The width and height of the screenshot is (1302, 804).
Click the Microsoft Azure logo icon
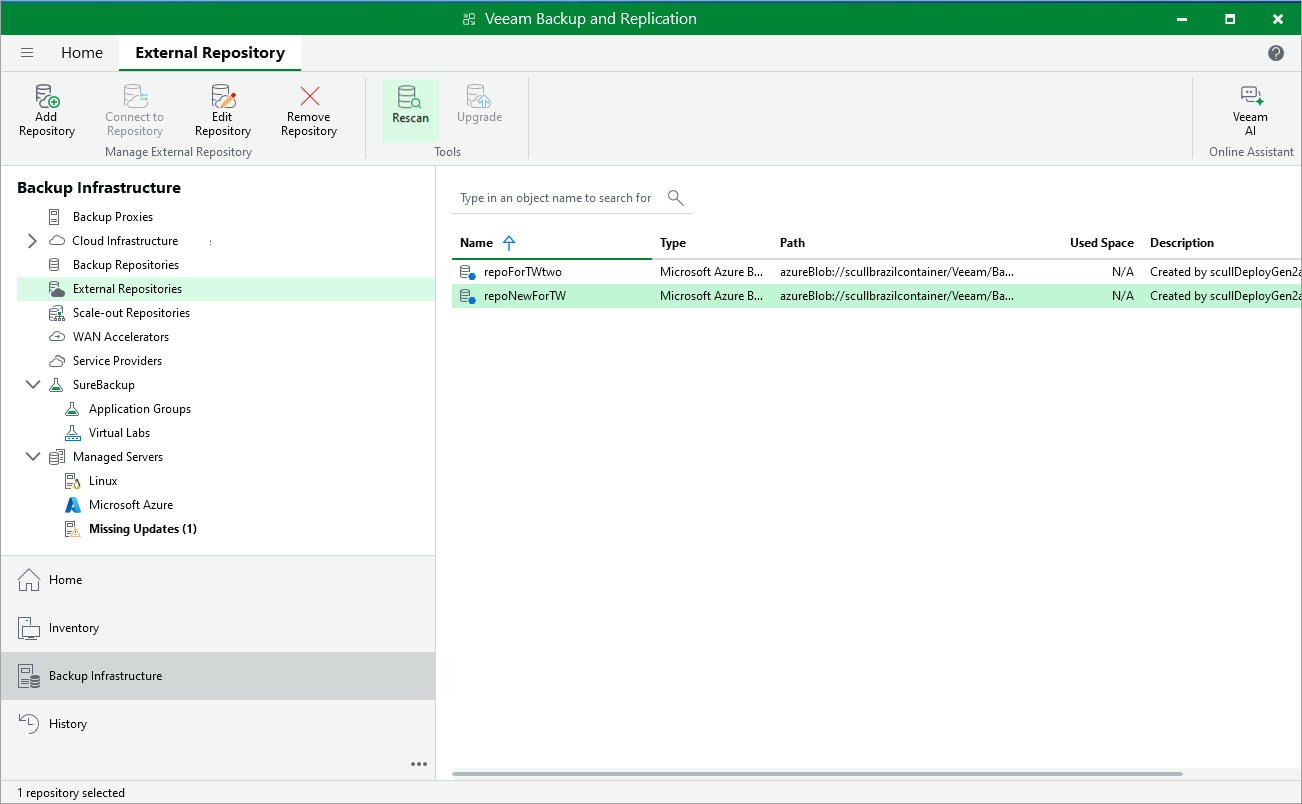point(72,505)
